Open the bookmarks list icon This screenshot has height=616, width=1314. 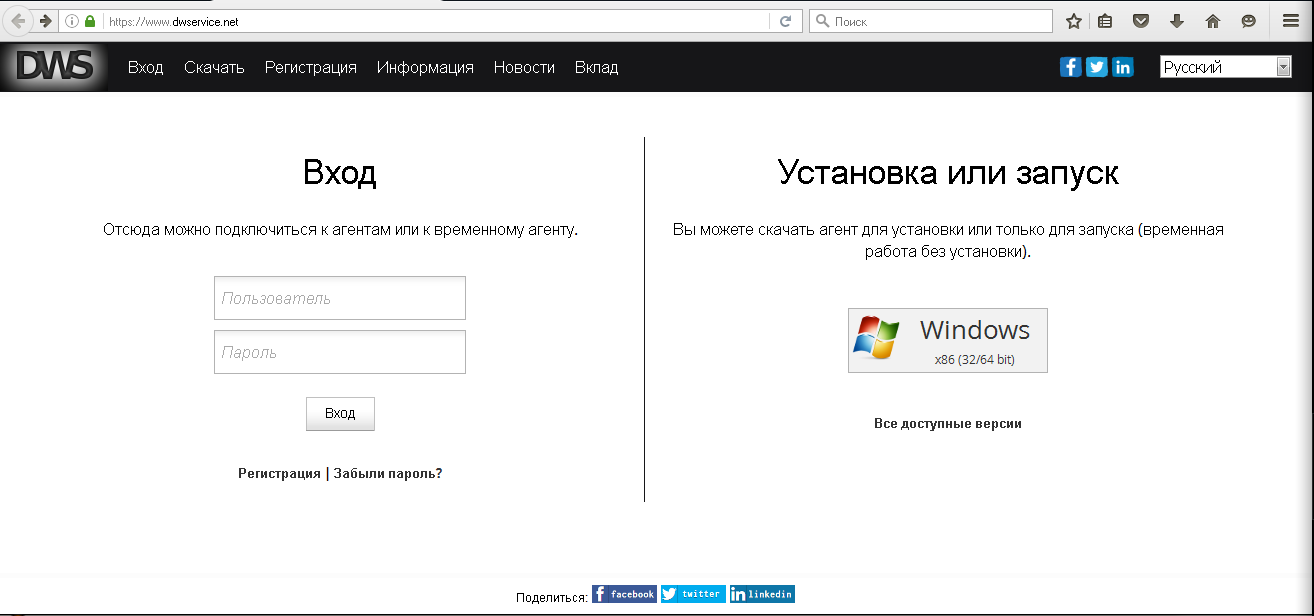point(1105,21)
